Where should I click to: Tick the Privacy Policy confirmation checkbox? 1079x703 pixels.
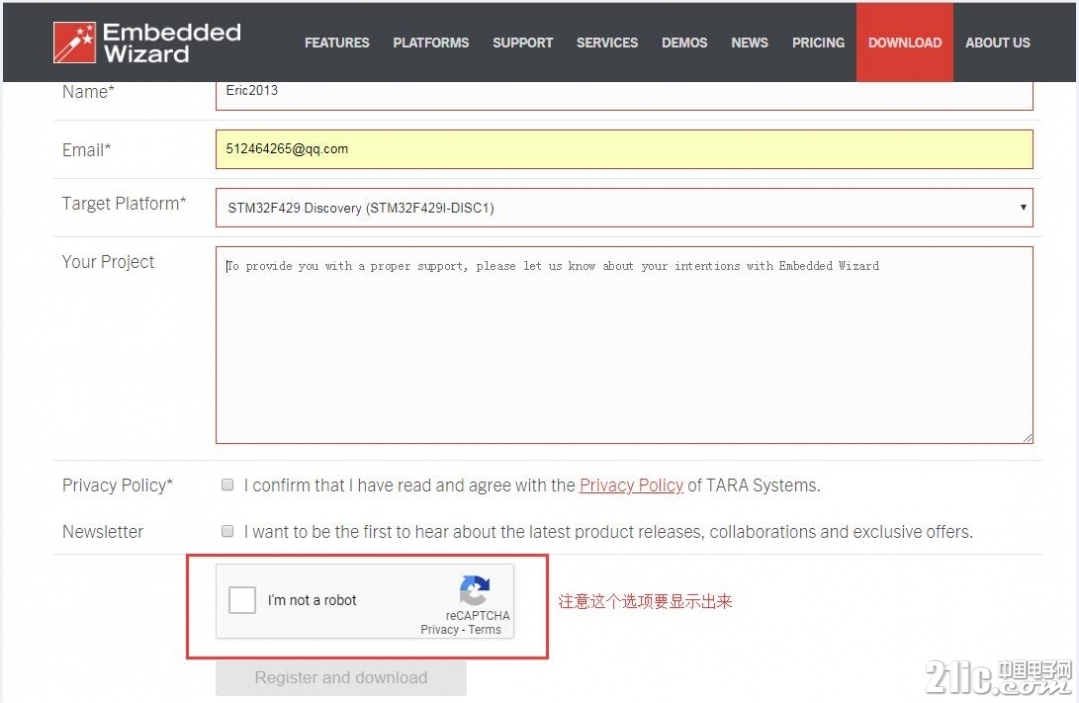pos(227,485)
